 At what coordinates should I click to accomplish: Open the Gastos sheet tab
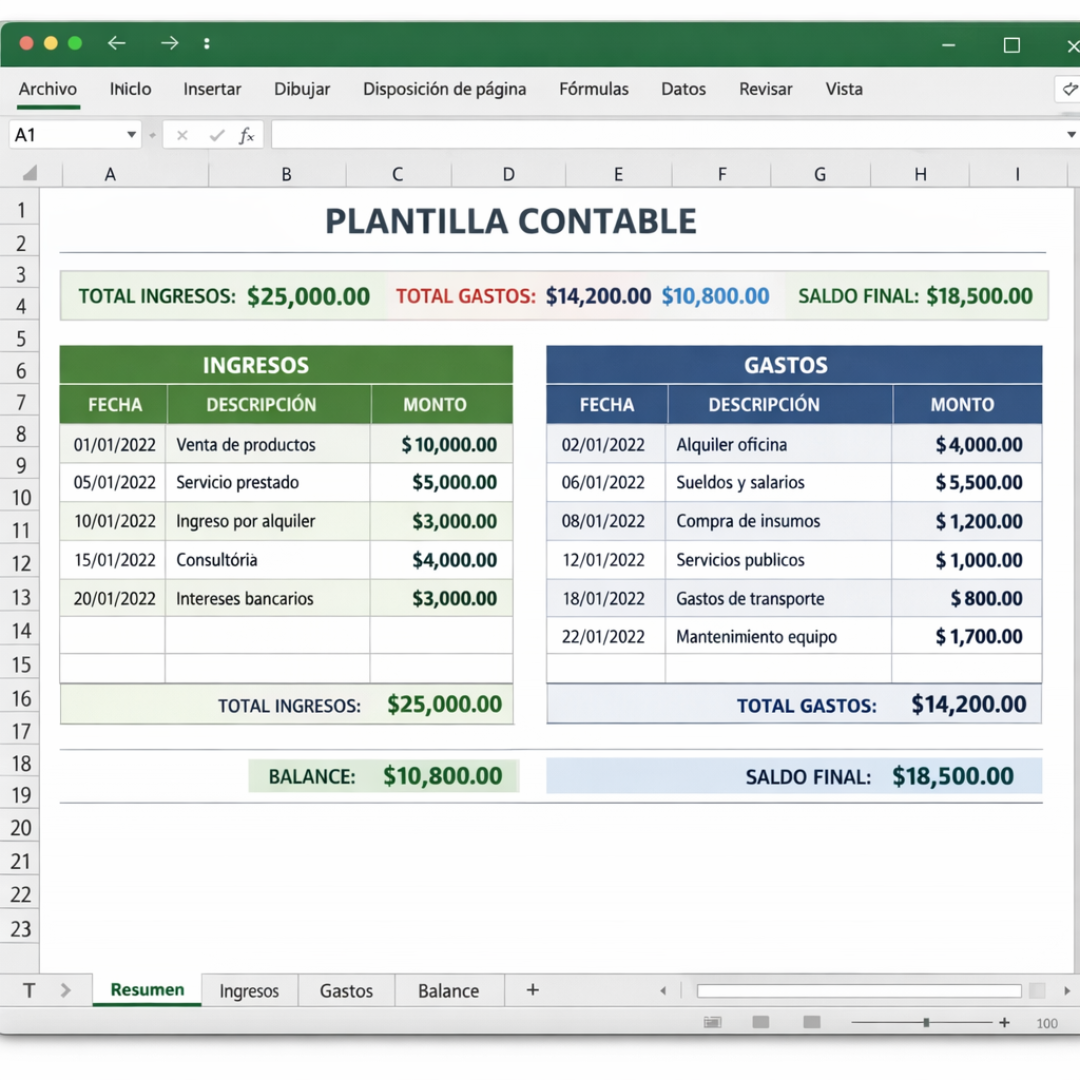[x=345, y=990]
